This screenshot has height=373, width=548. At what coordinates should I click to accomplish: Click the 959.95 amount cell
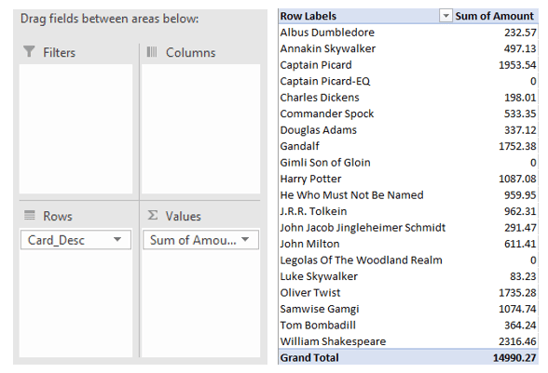click(520, 195)
